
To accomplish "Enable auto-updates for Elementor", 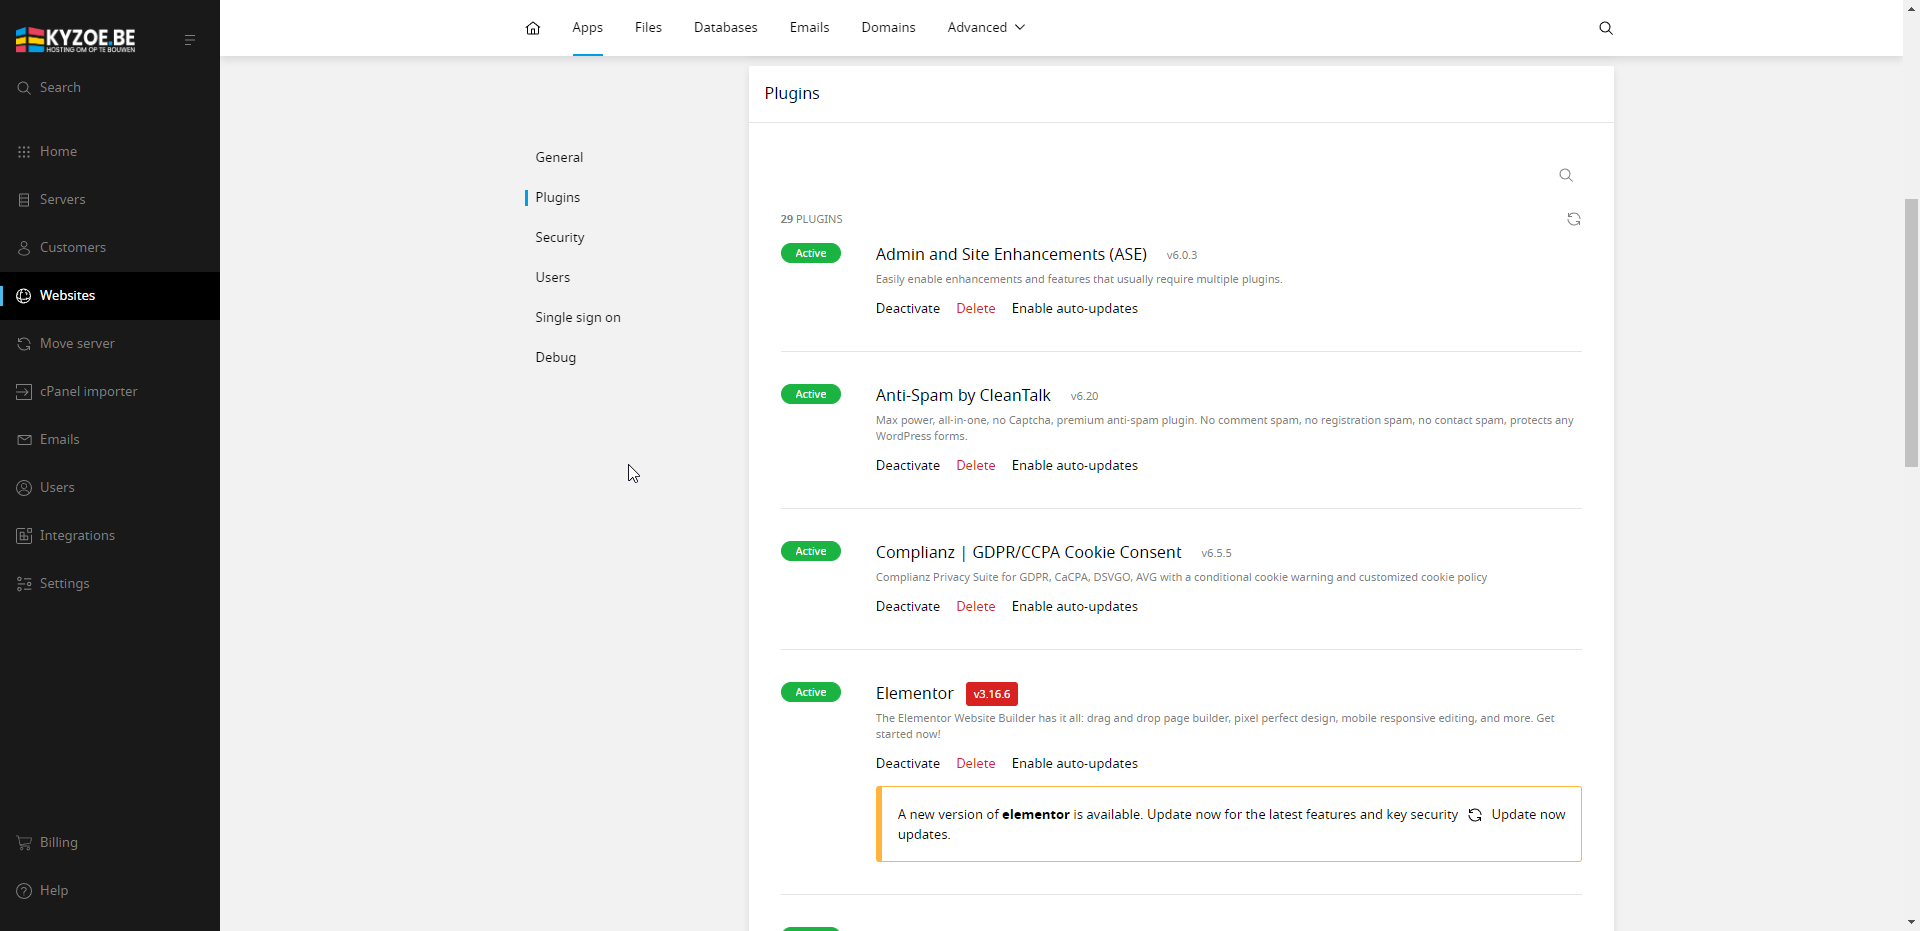I will click(x=1075, y=763).
